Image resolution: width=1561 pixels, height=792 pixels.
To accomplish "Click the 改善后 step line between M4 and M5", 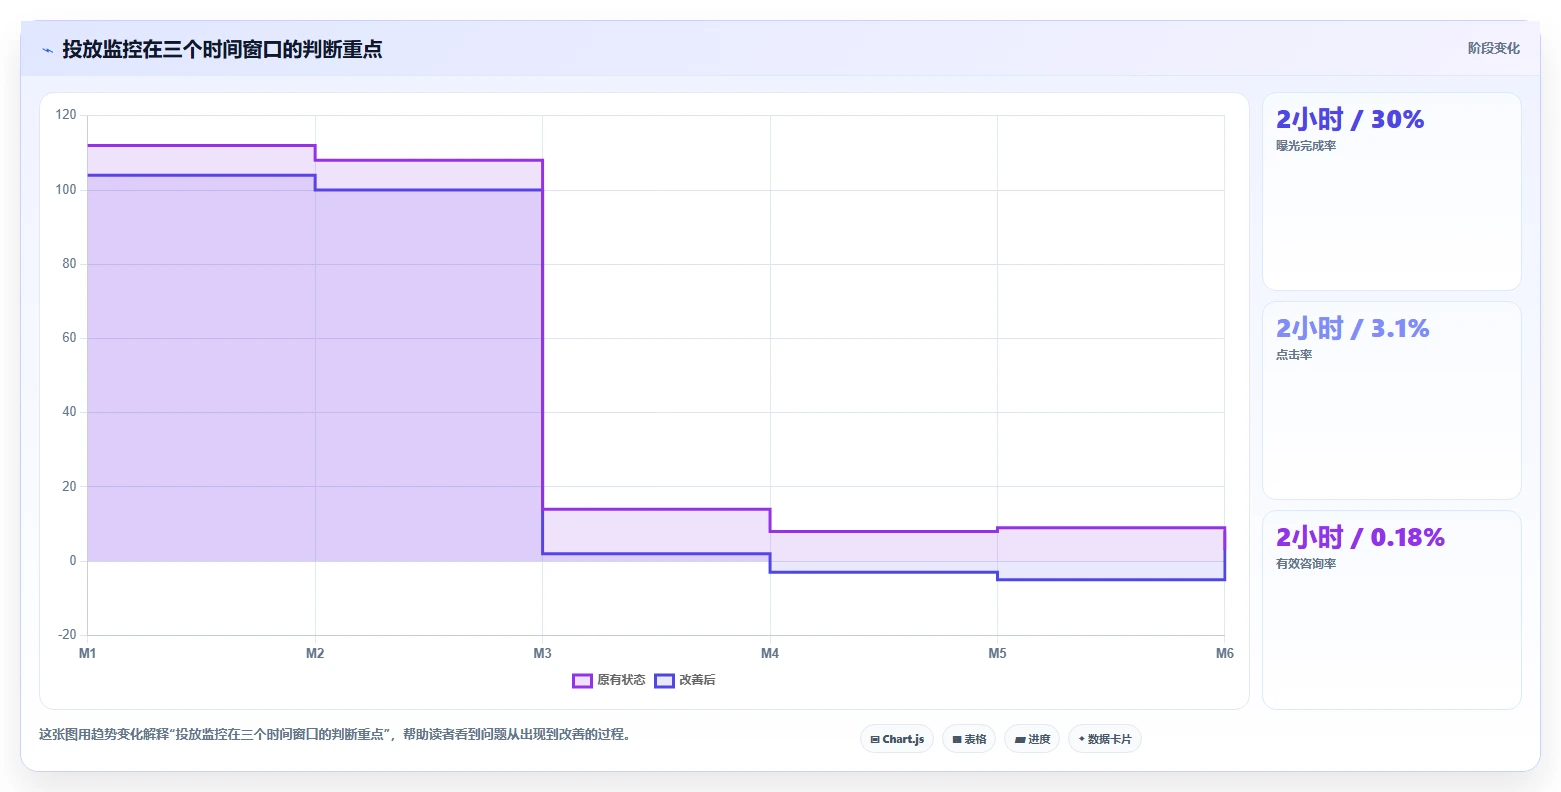I will coord(883,572).
